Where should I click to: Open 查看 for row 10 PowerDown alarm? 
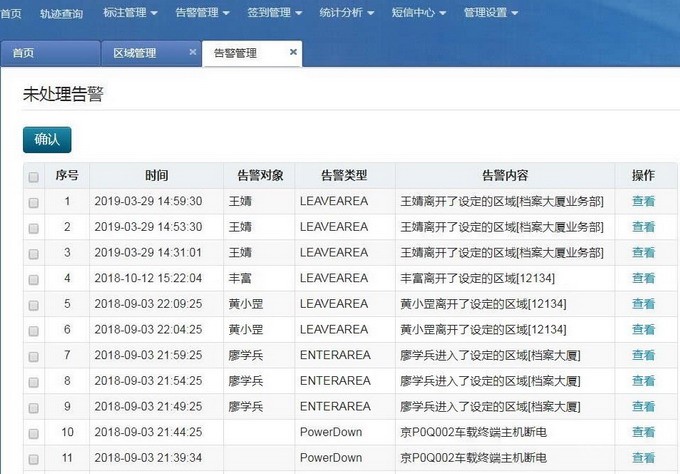pos(643,432)
